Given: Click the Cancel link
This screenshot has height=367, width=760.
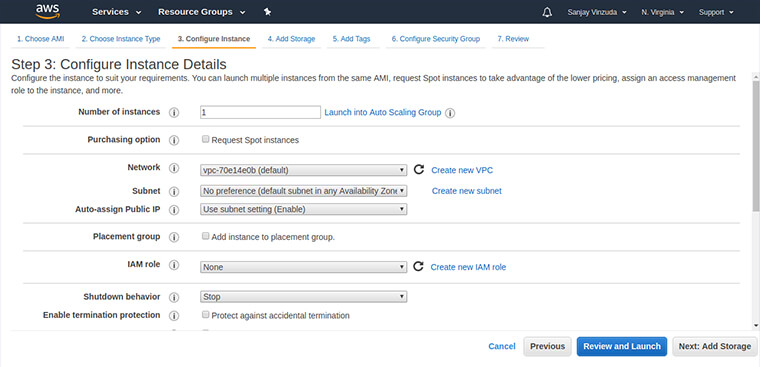Looking at the screenshot, I should [x=502, y=346].
